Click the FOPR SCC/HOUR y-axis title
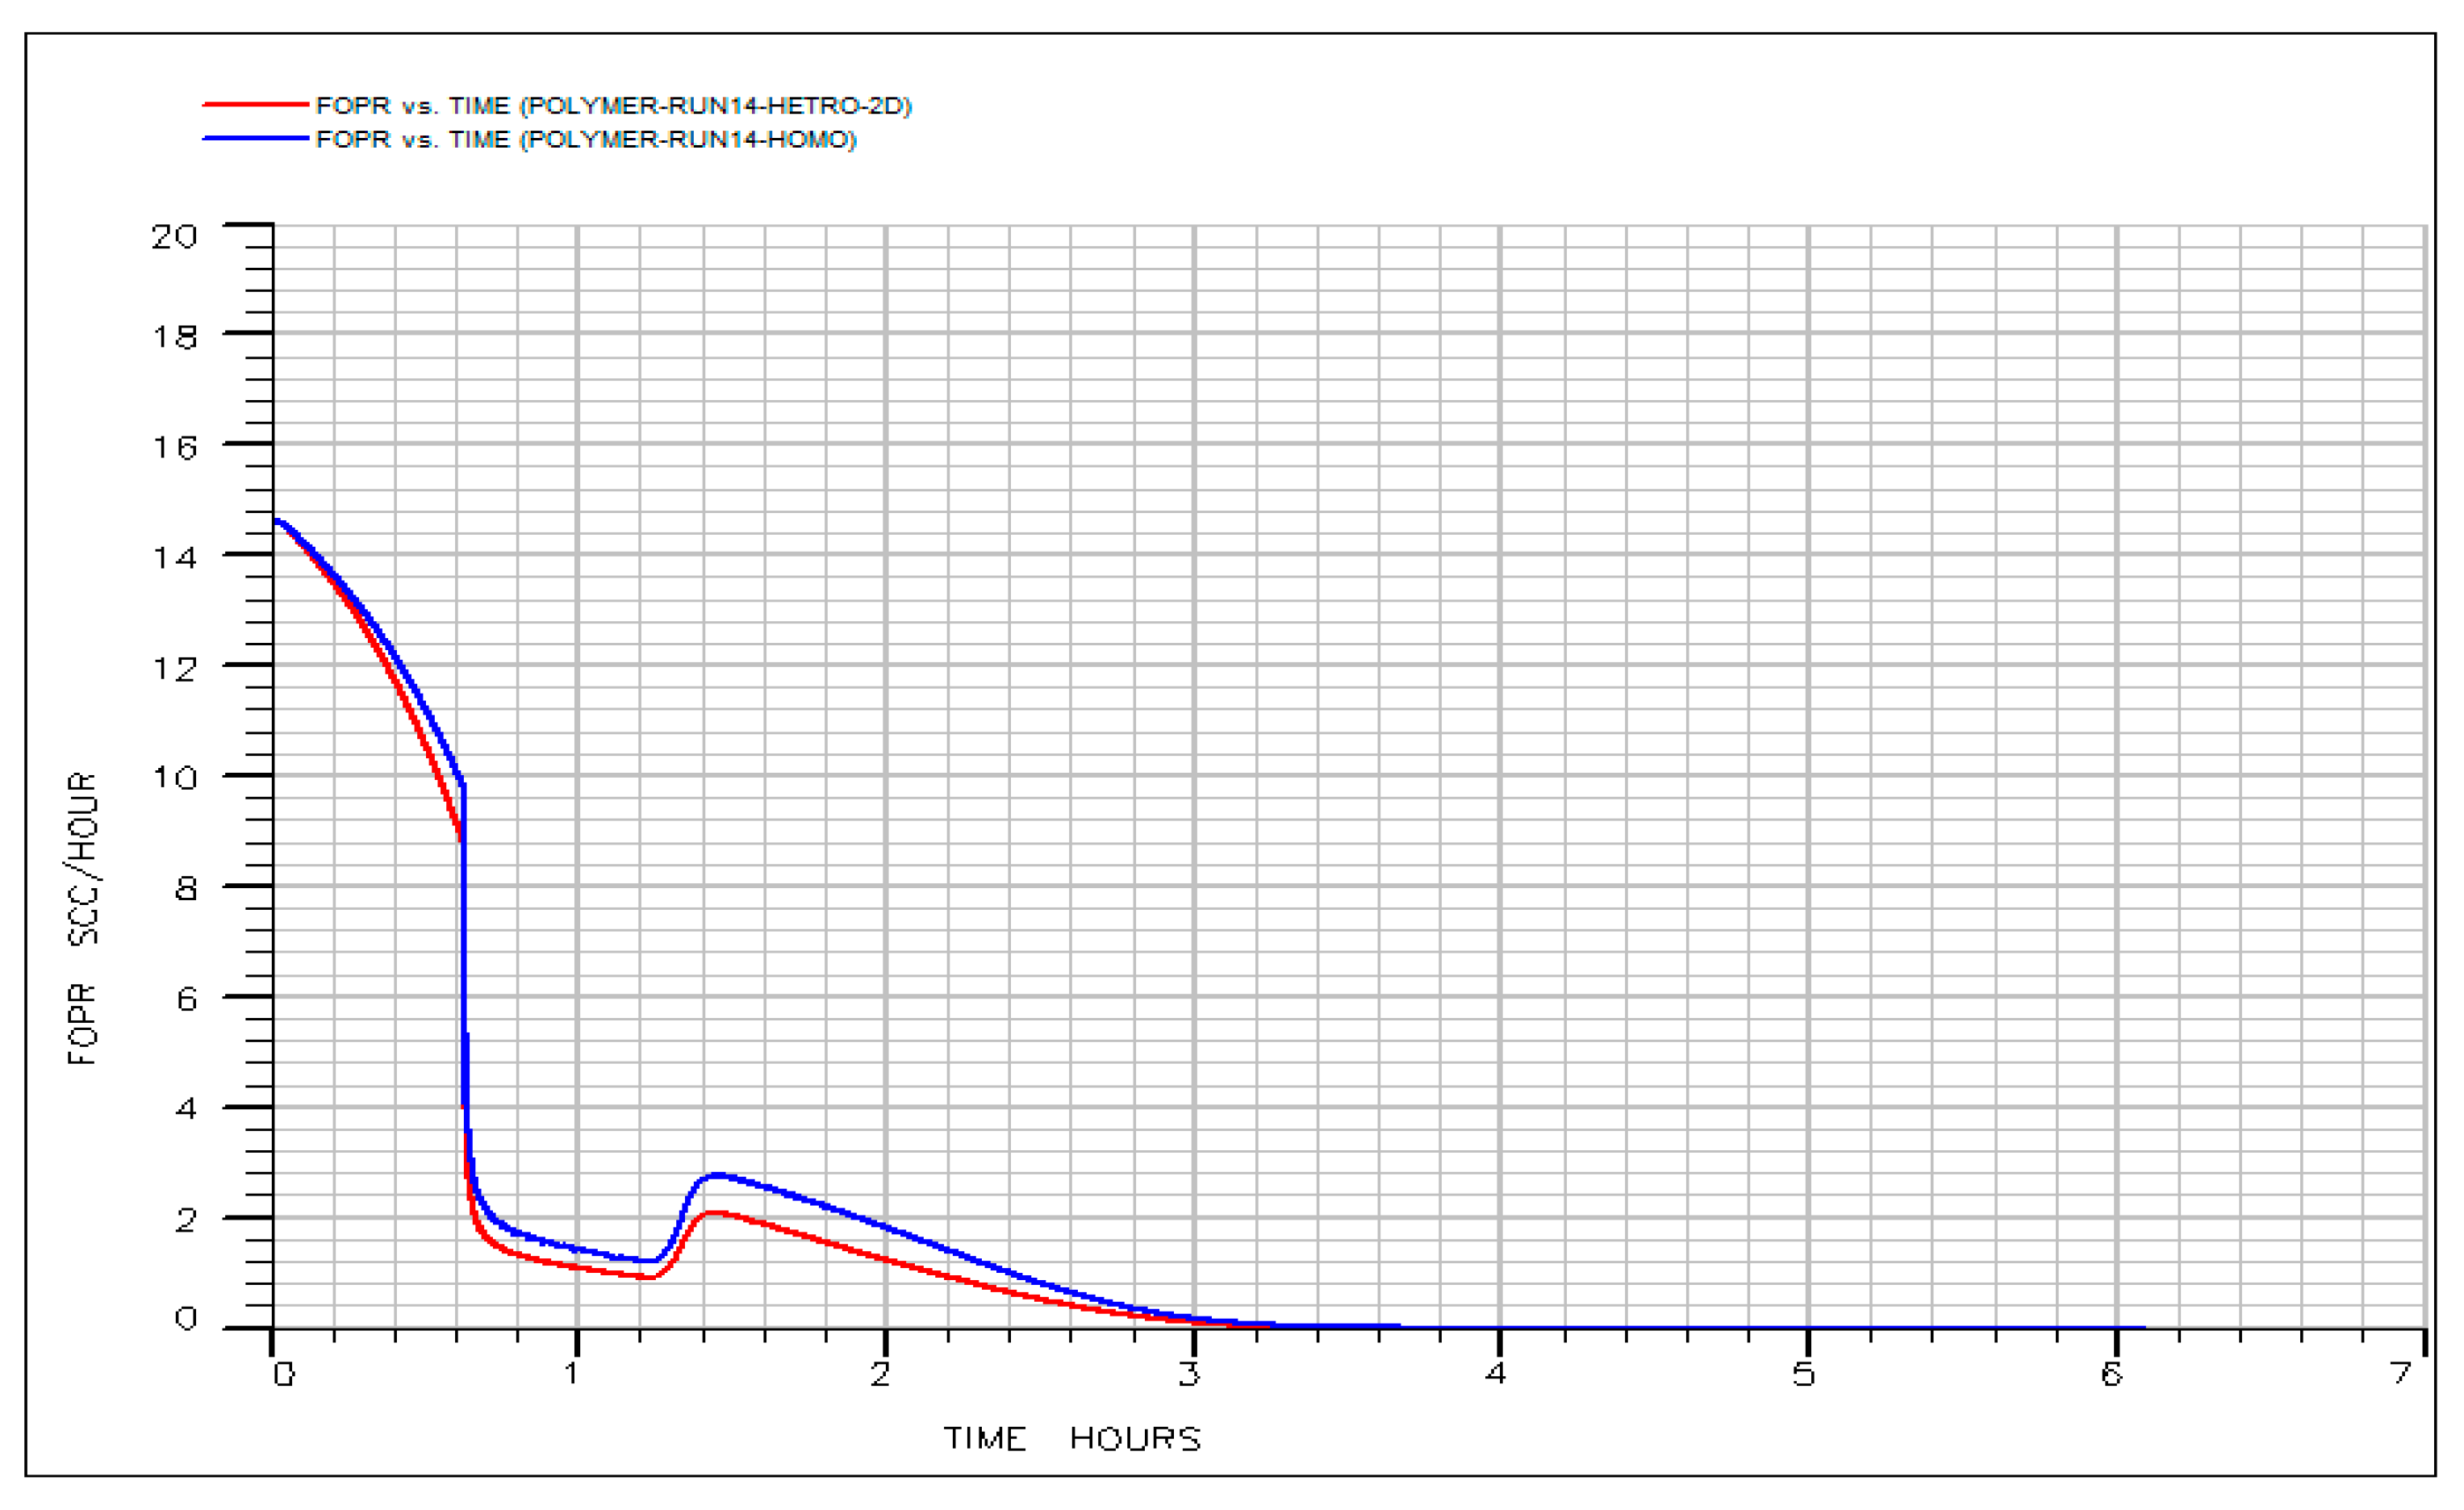 click(x=83, y=917)
